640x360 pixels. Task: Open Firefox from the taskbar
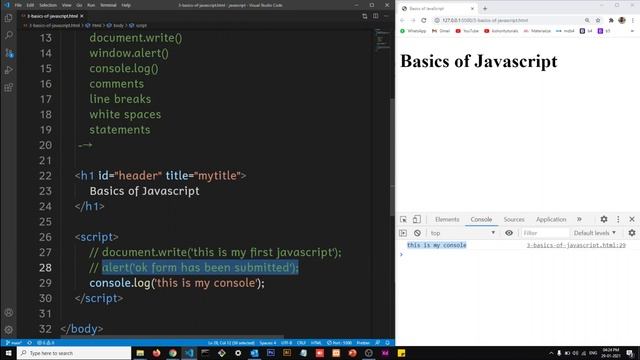[156, 353]
